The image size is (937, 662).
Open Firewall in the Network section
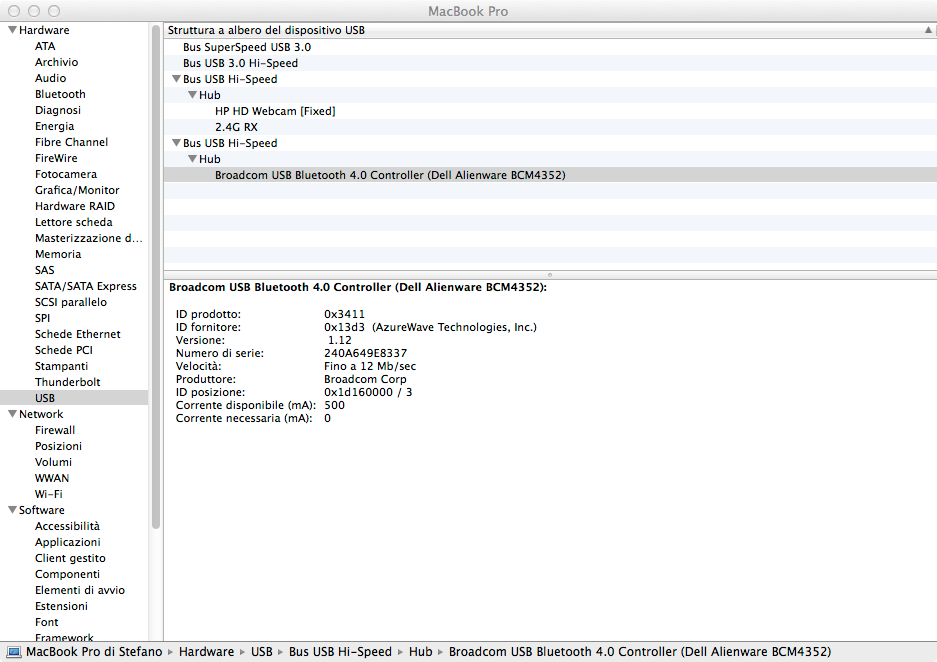(55, 430)
